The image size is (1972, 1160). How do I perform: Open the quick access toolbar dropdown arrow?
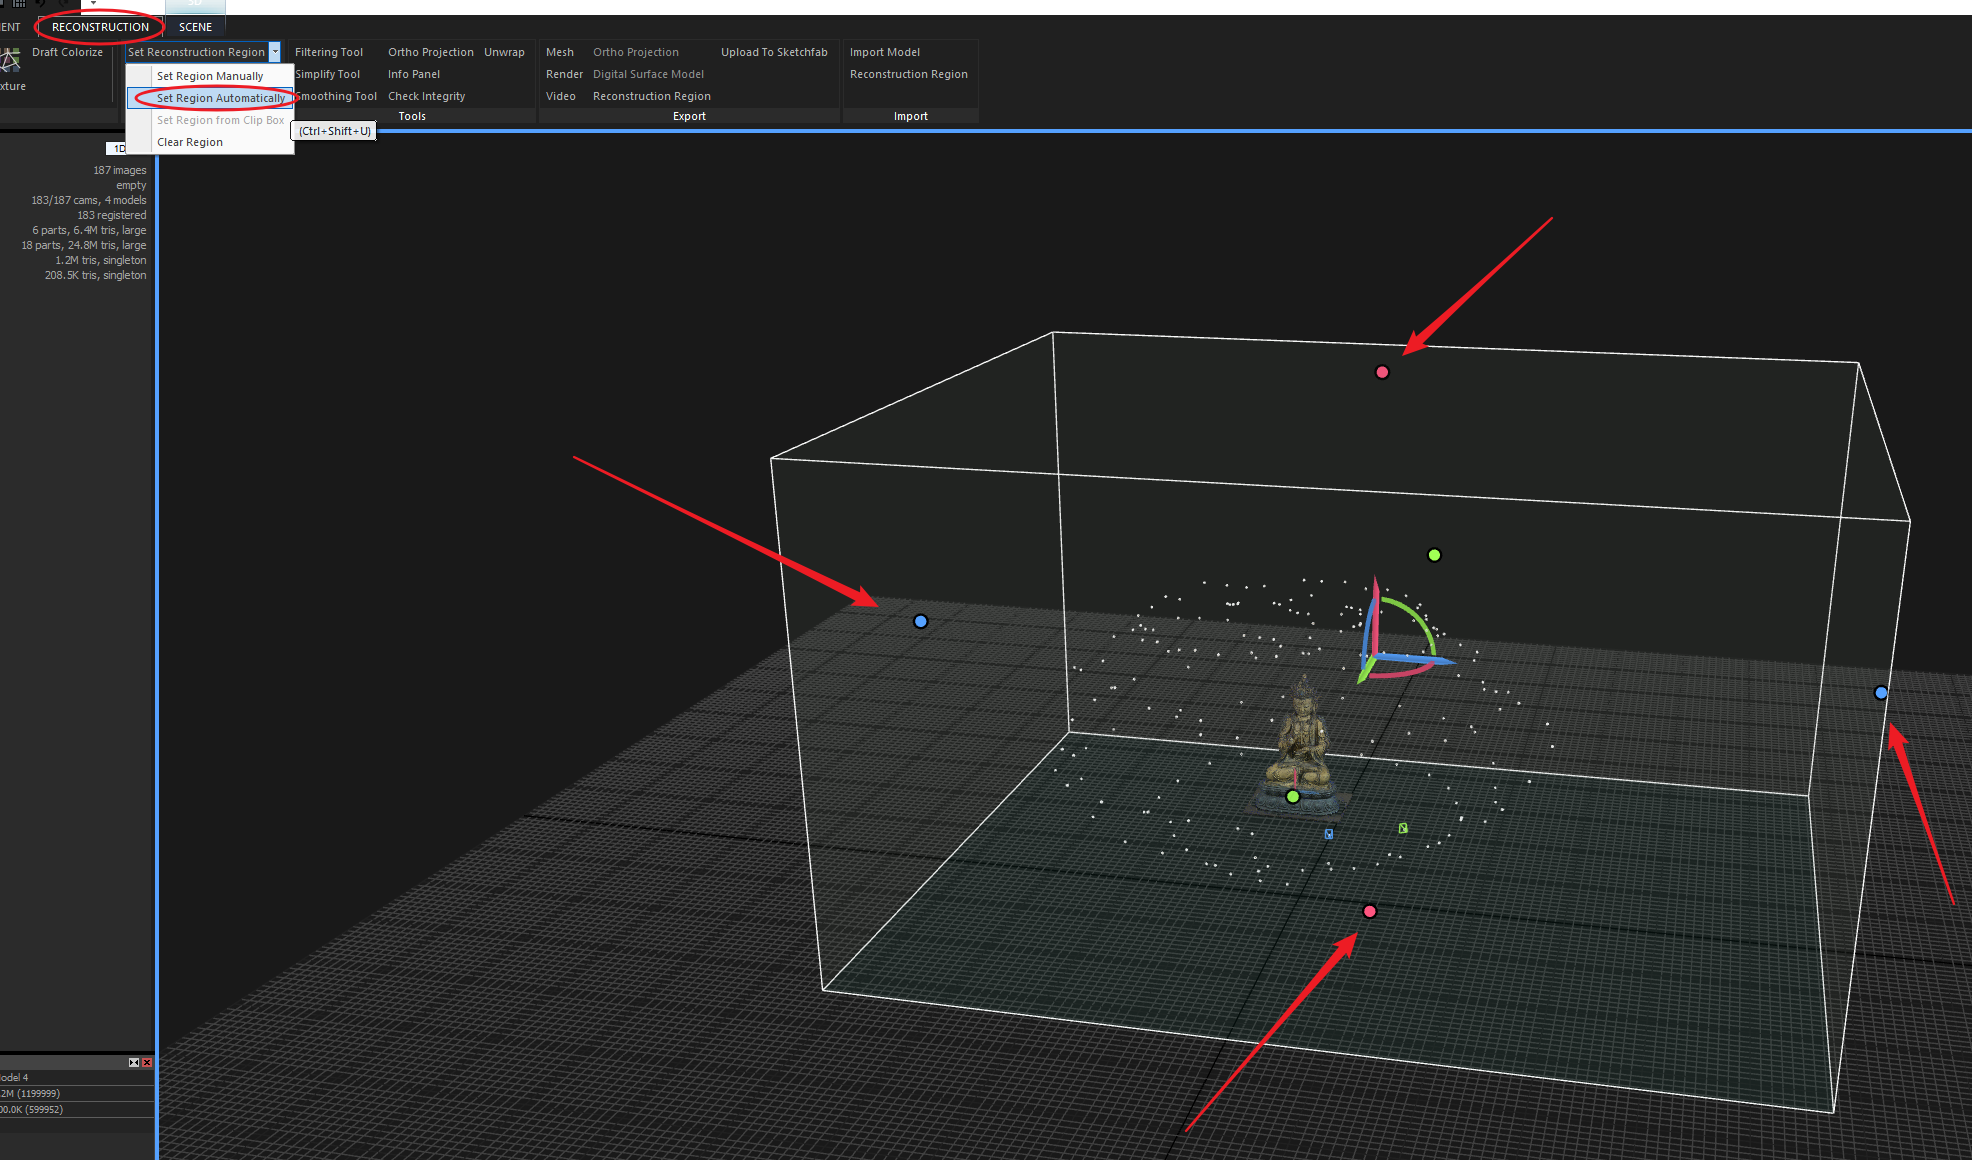93,4
